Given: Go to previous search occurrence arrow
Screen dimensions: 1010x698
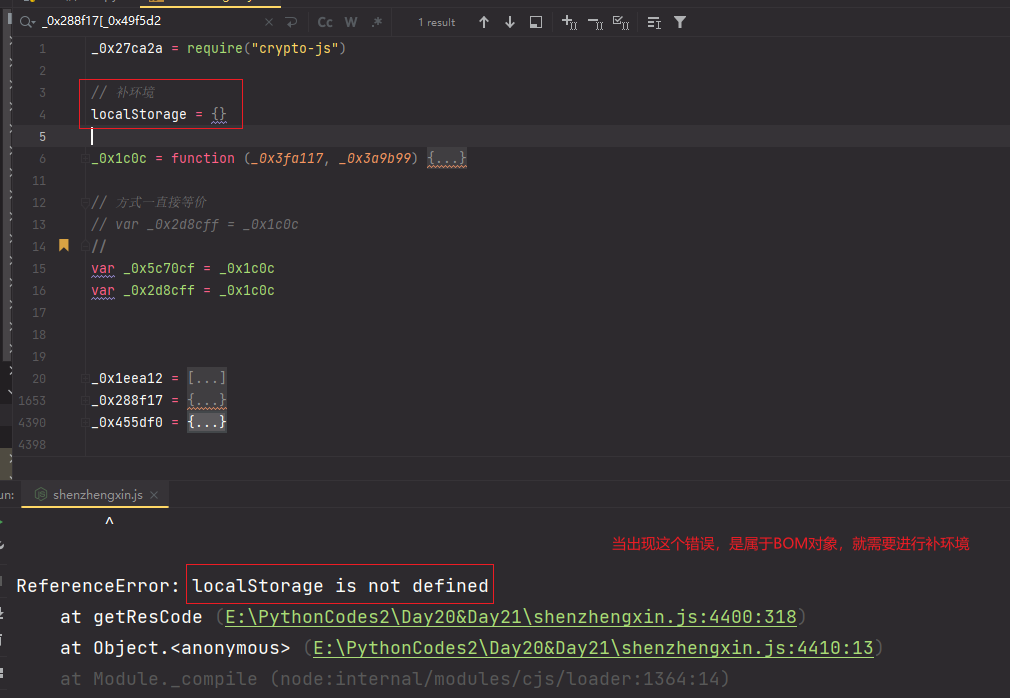Looking at the screenshot, I should (x=484, y=23).
